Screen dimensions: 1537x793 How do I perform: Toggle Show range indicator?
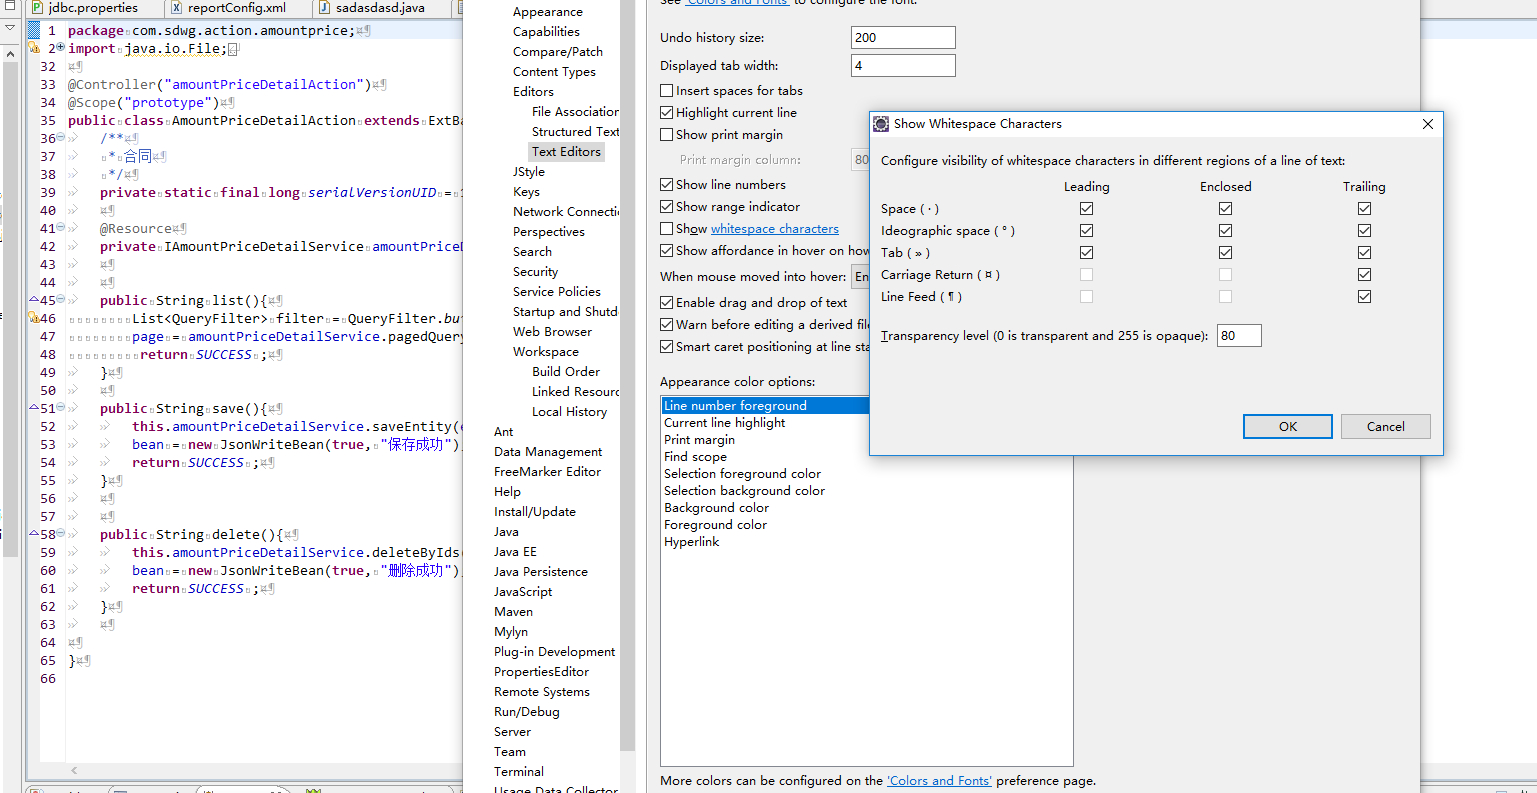click(x=667, y=207)
